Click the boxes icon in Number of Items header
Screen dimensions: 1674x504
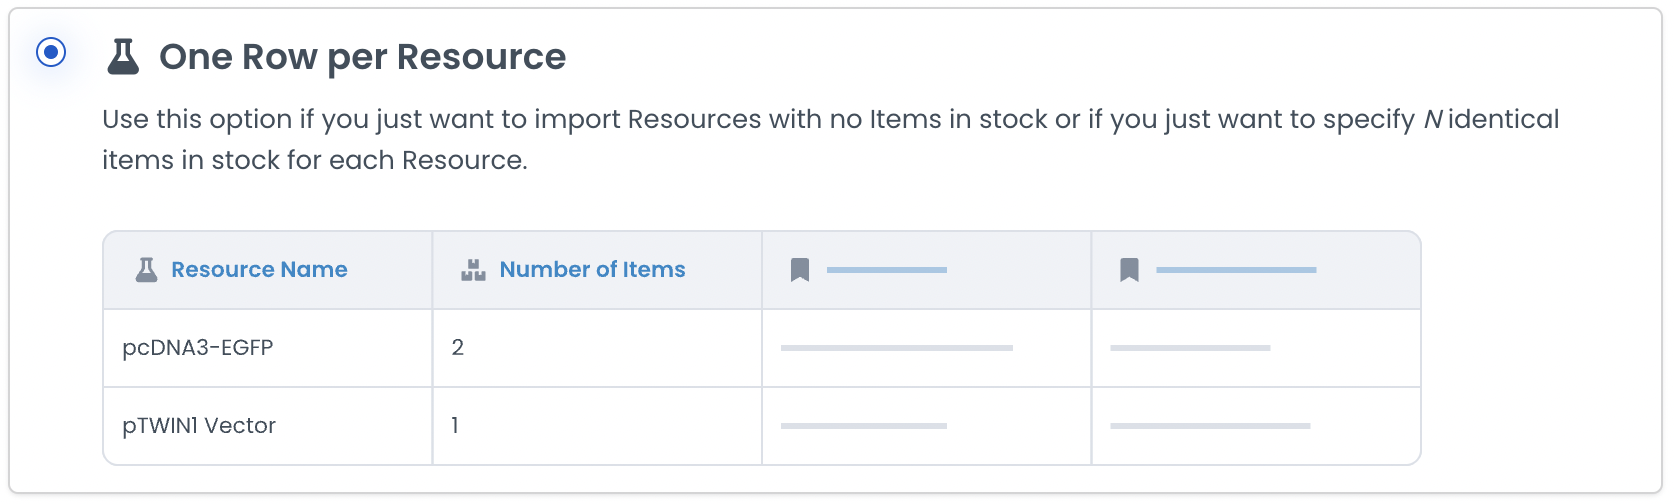[473, 270]
